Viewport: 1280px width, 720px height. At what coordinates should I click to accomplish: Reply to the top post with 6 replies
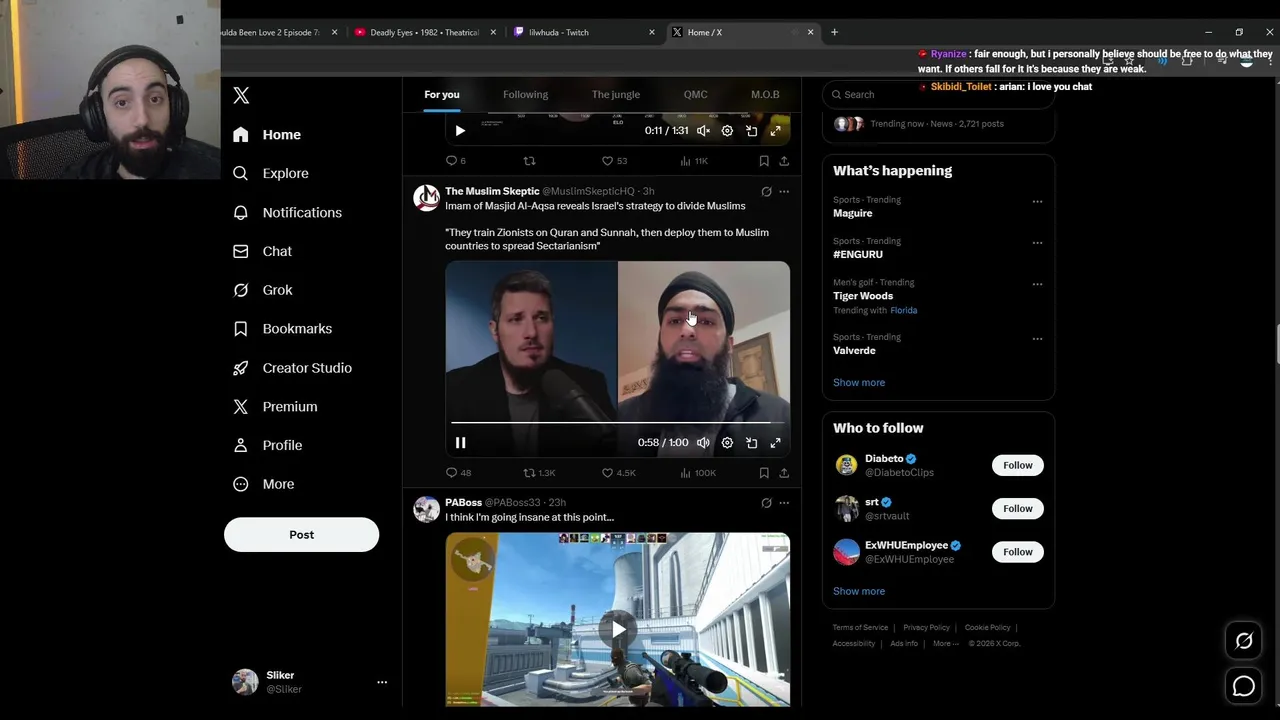click(455, 160)
